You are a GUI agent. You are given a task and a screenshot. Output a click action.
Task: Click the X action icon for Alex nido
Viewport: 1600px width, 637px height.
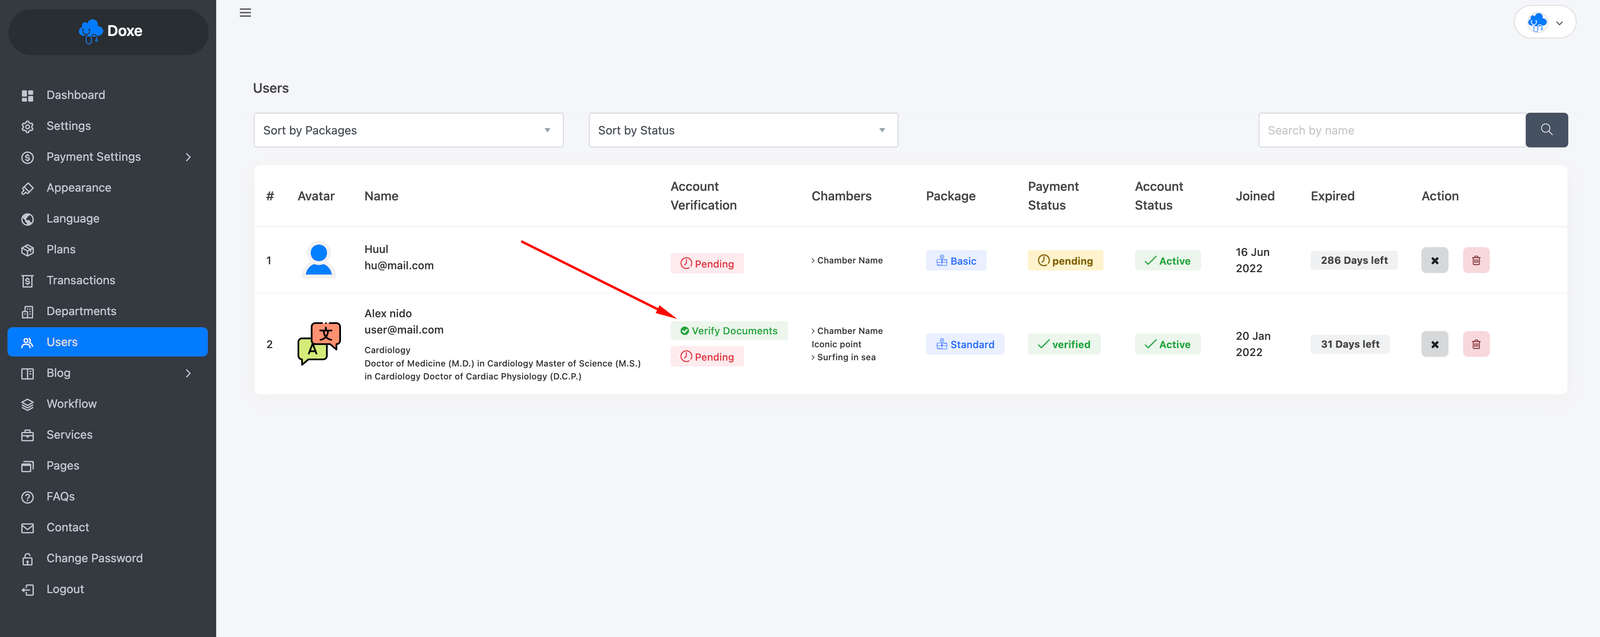(x=1434, y=344)
